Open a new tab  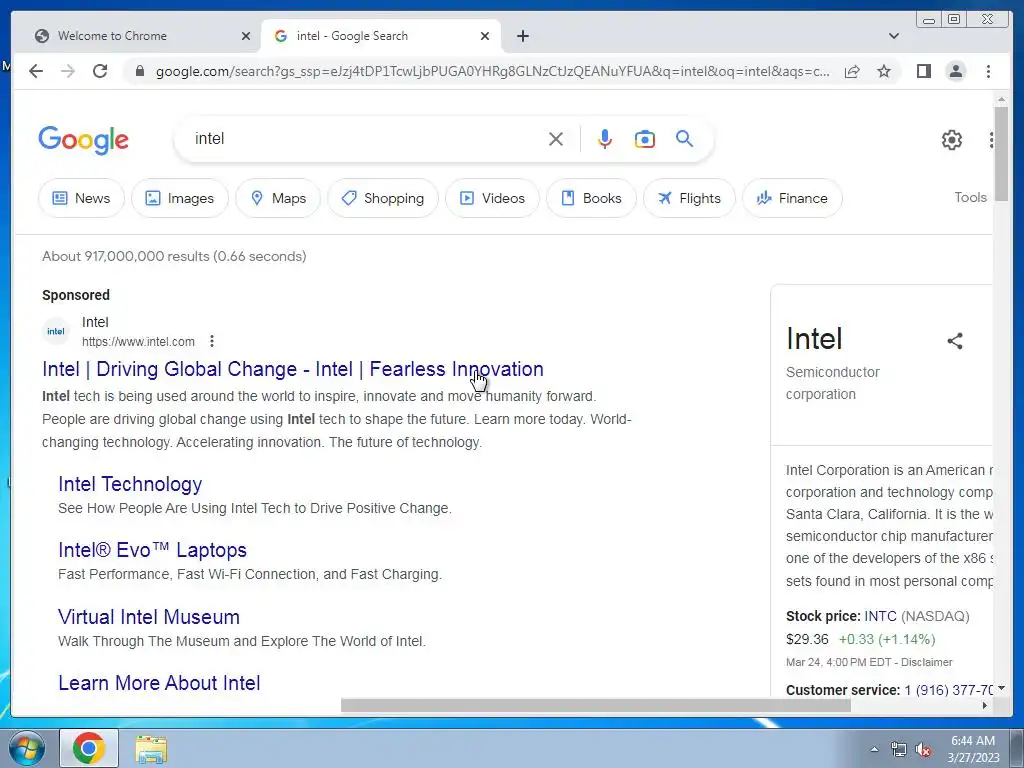click(522, 36)
